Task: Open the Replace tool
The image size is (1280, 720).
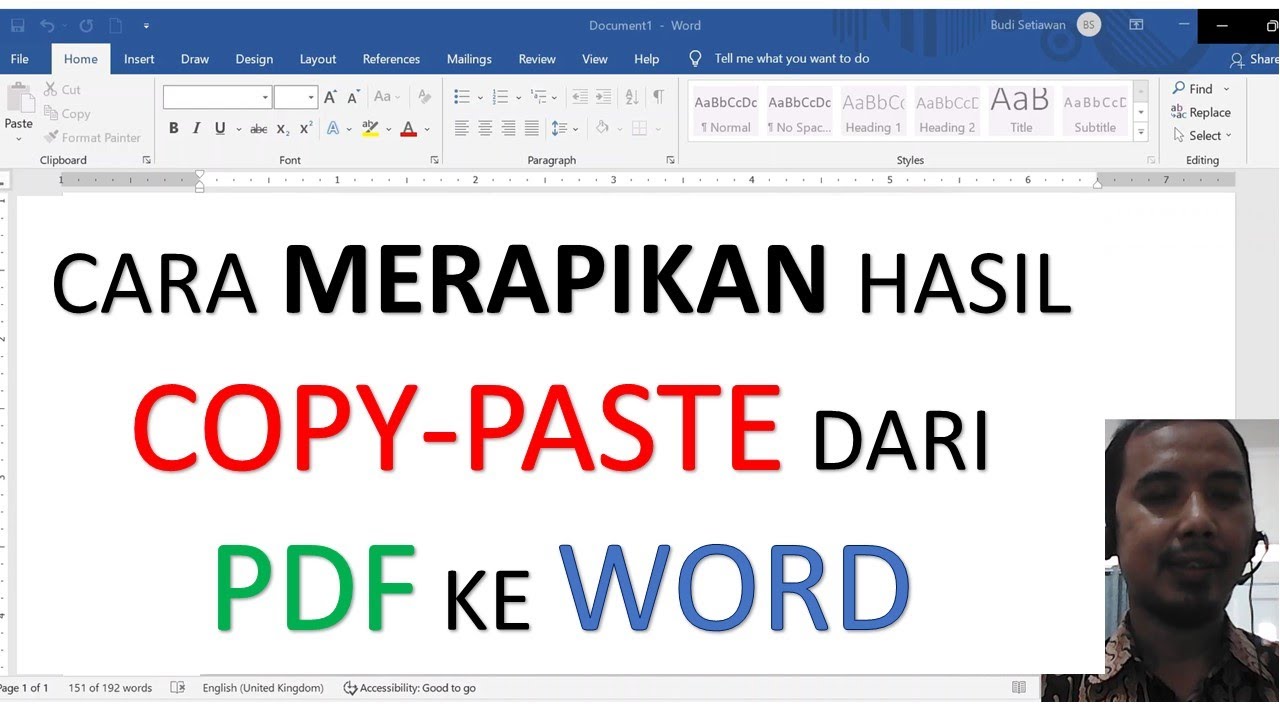Action: 1201,112
